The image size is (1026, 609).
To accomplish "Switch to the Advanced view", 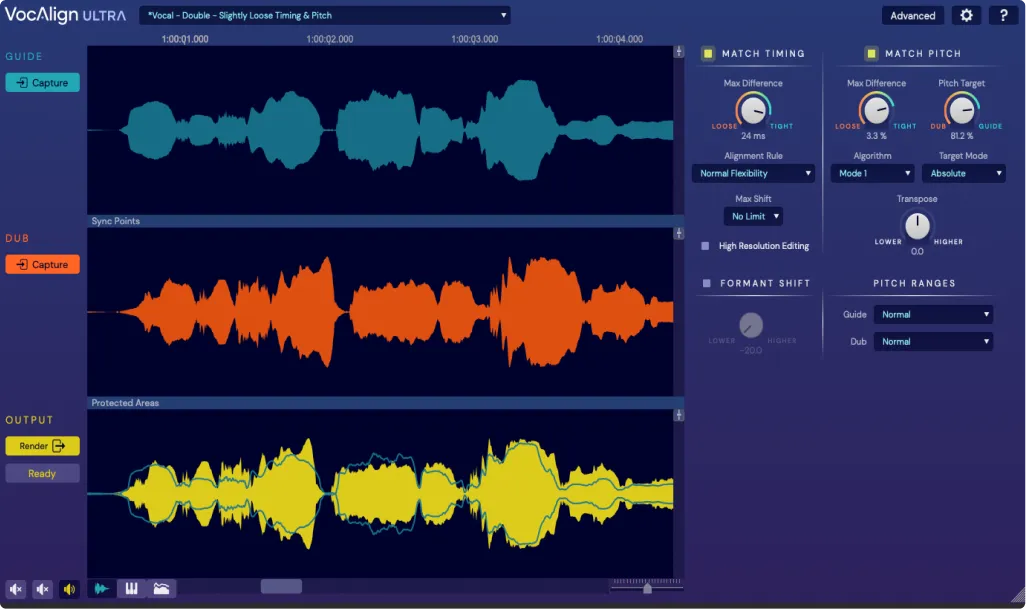I will tap(912, 15).
